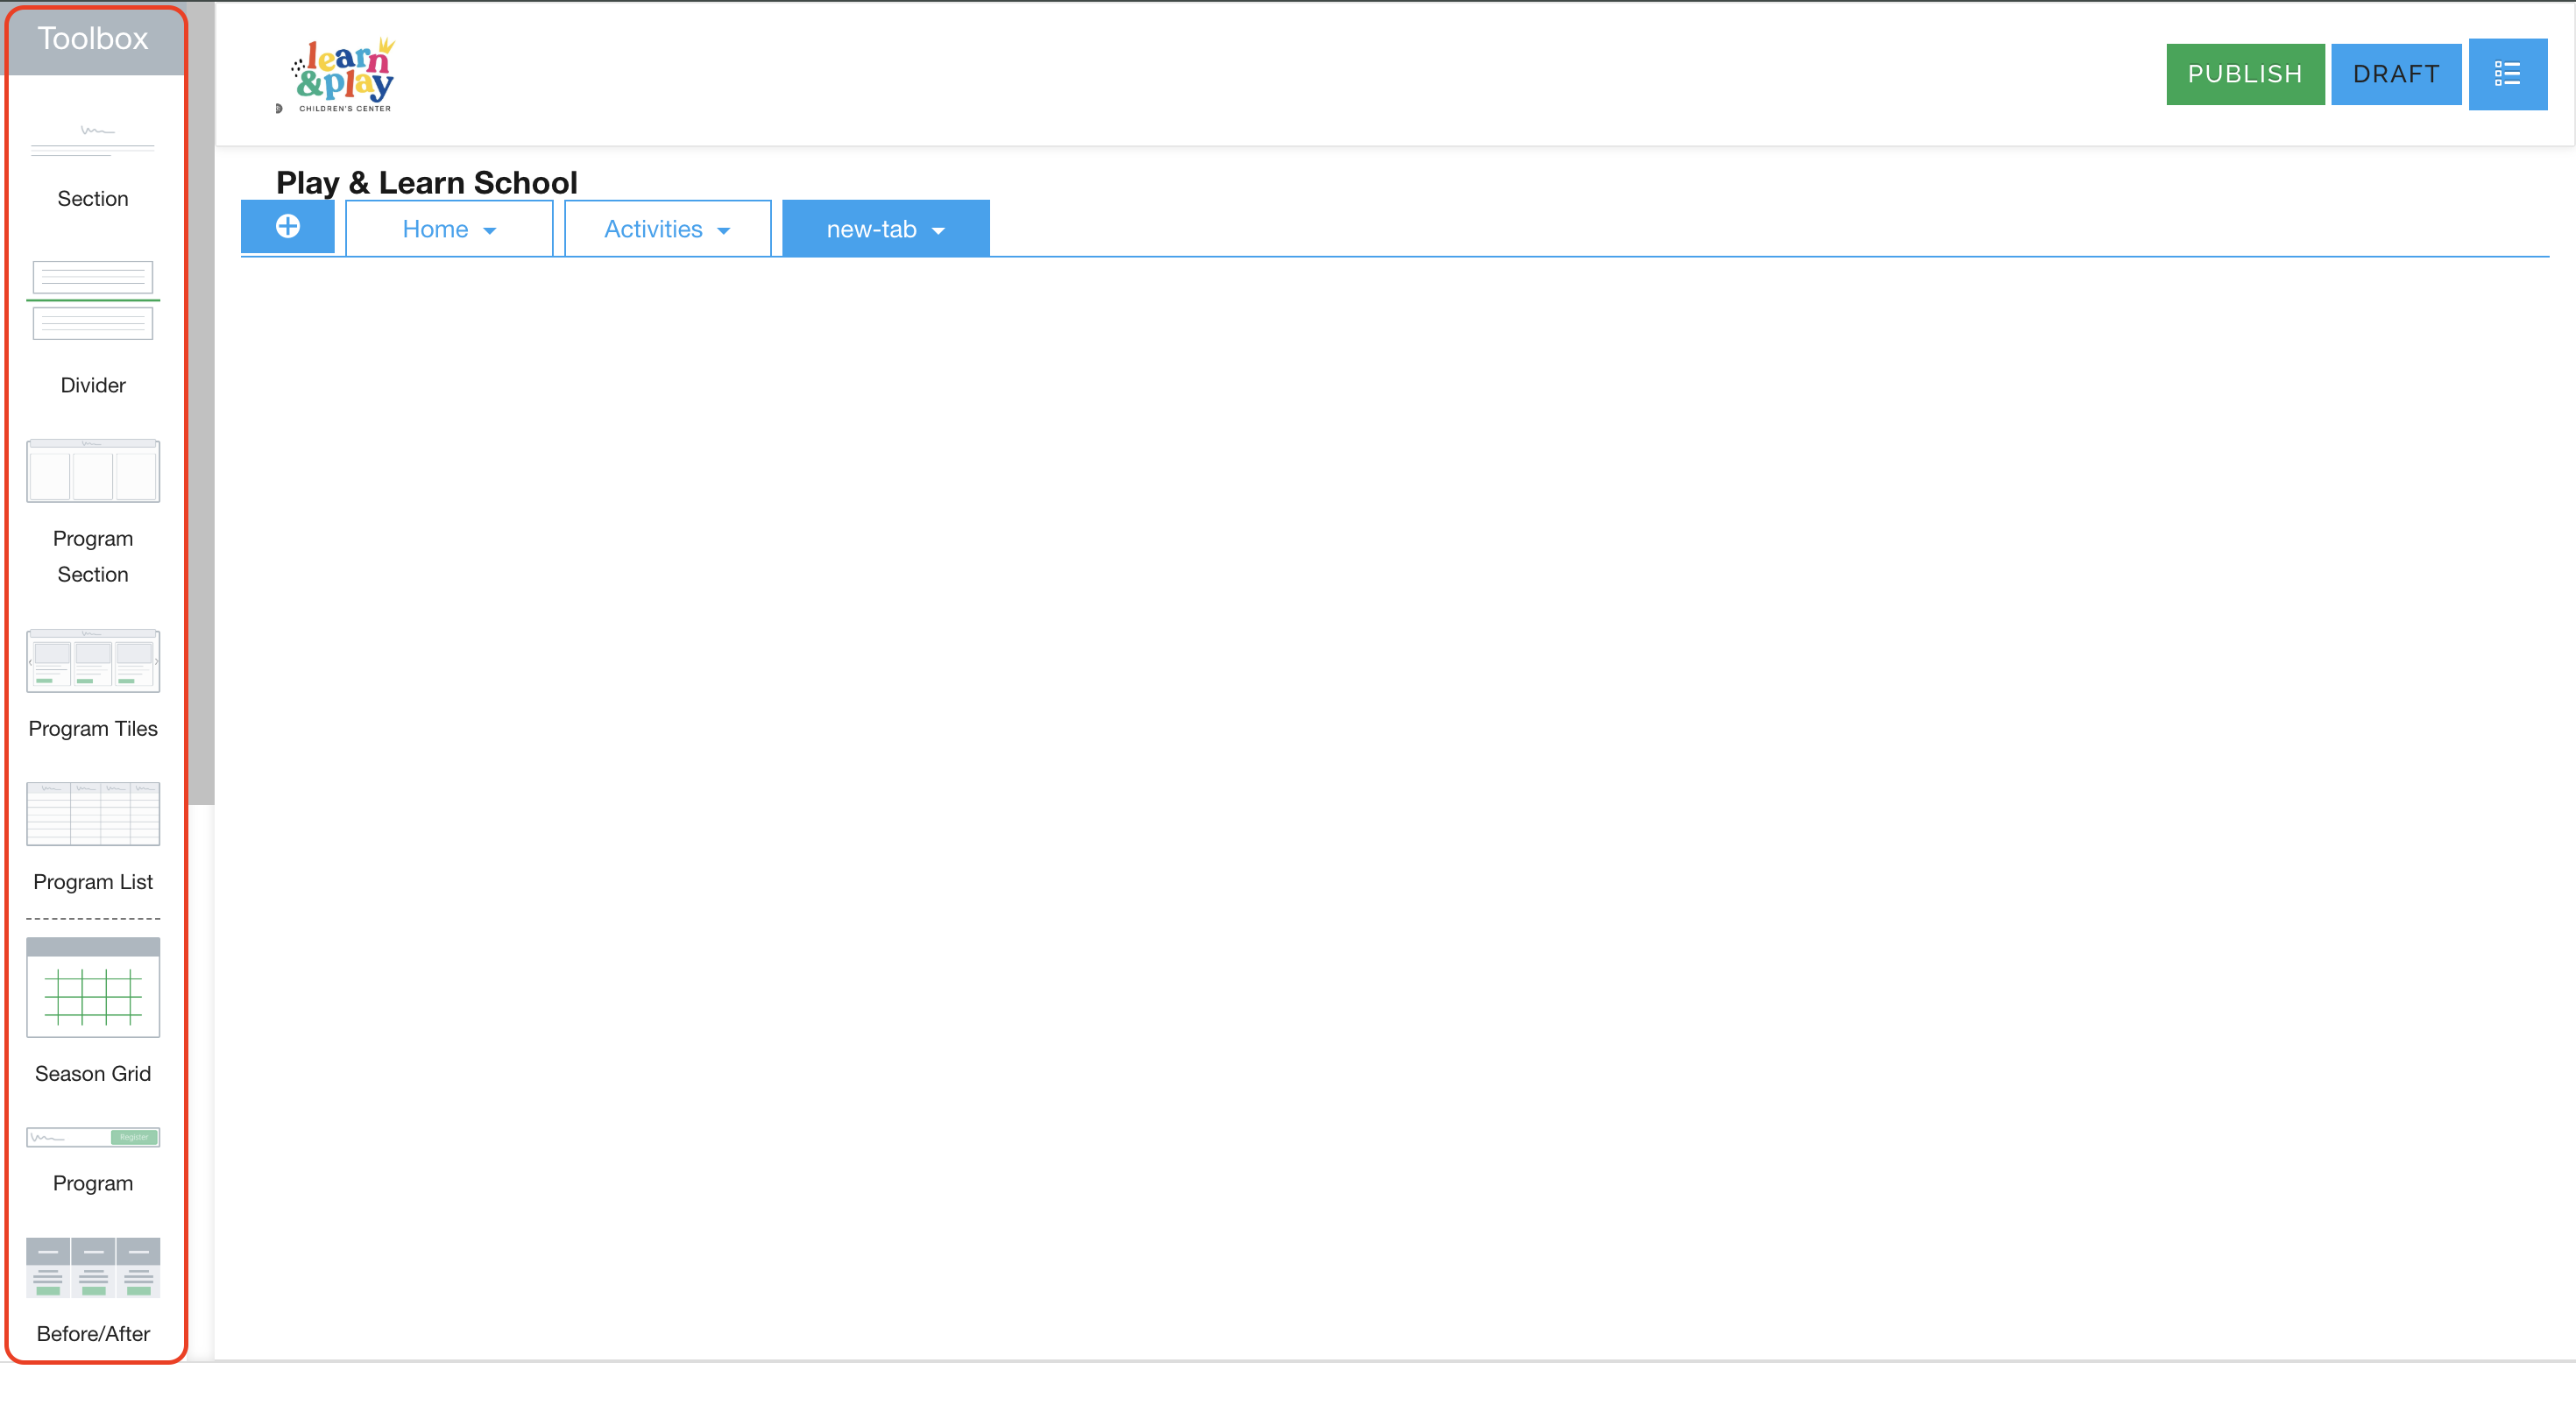2576x1405 pixels.
Task: Click the green PUBLISH button
Action: point(2244,74)
